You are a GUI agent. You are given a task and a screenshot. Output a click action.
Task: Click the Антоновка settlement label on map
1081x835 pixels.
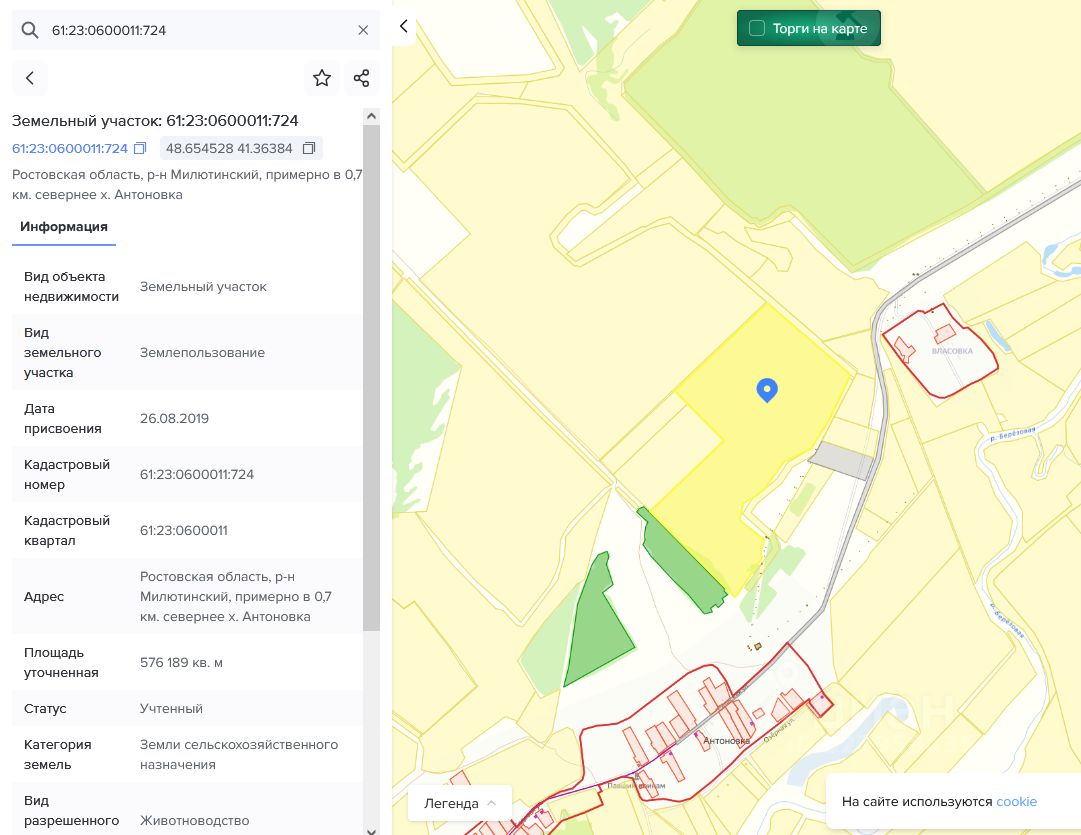coord(727,741)
